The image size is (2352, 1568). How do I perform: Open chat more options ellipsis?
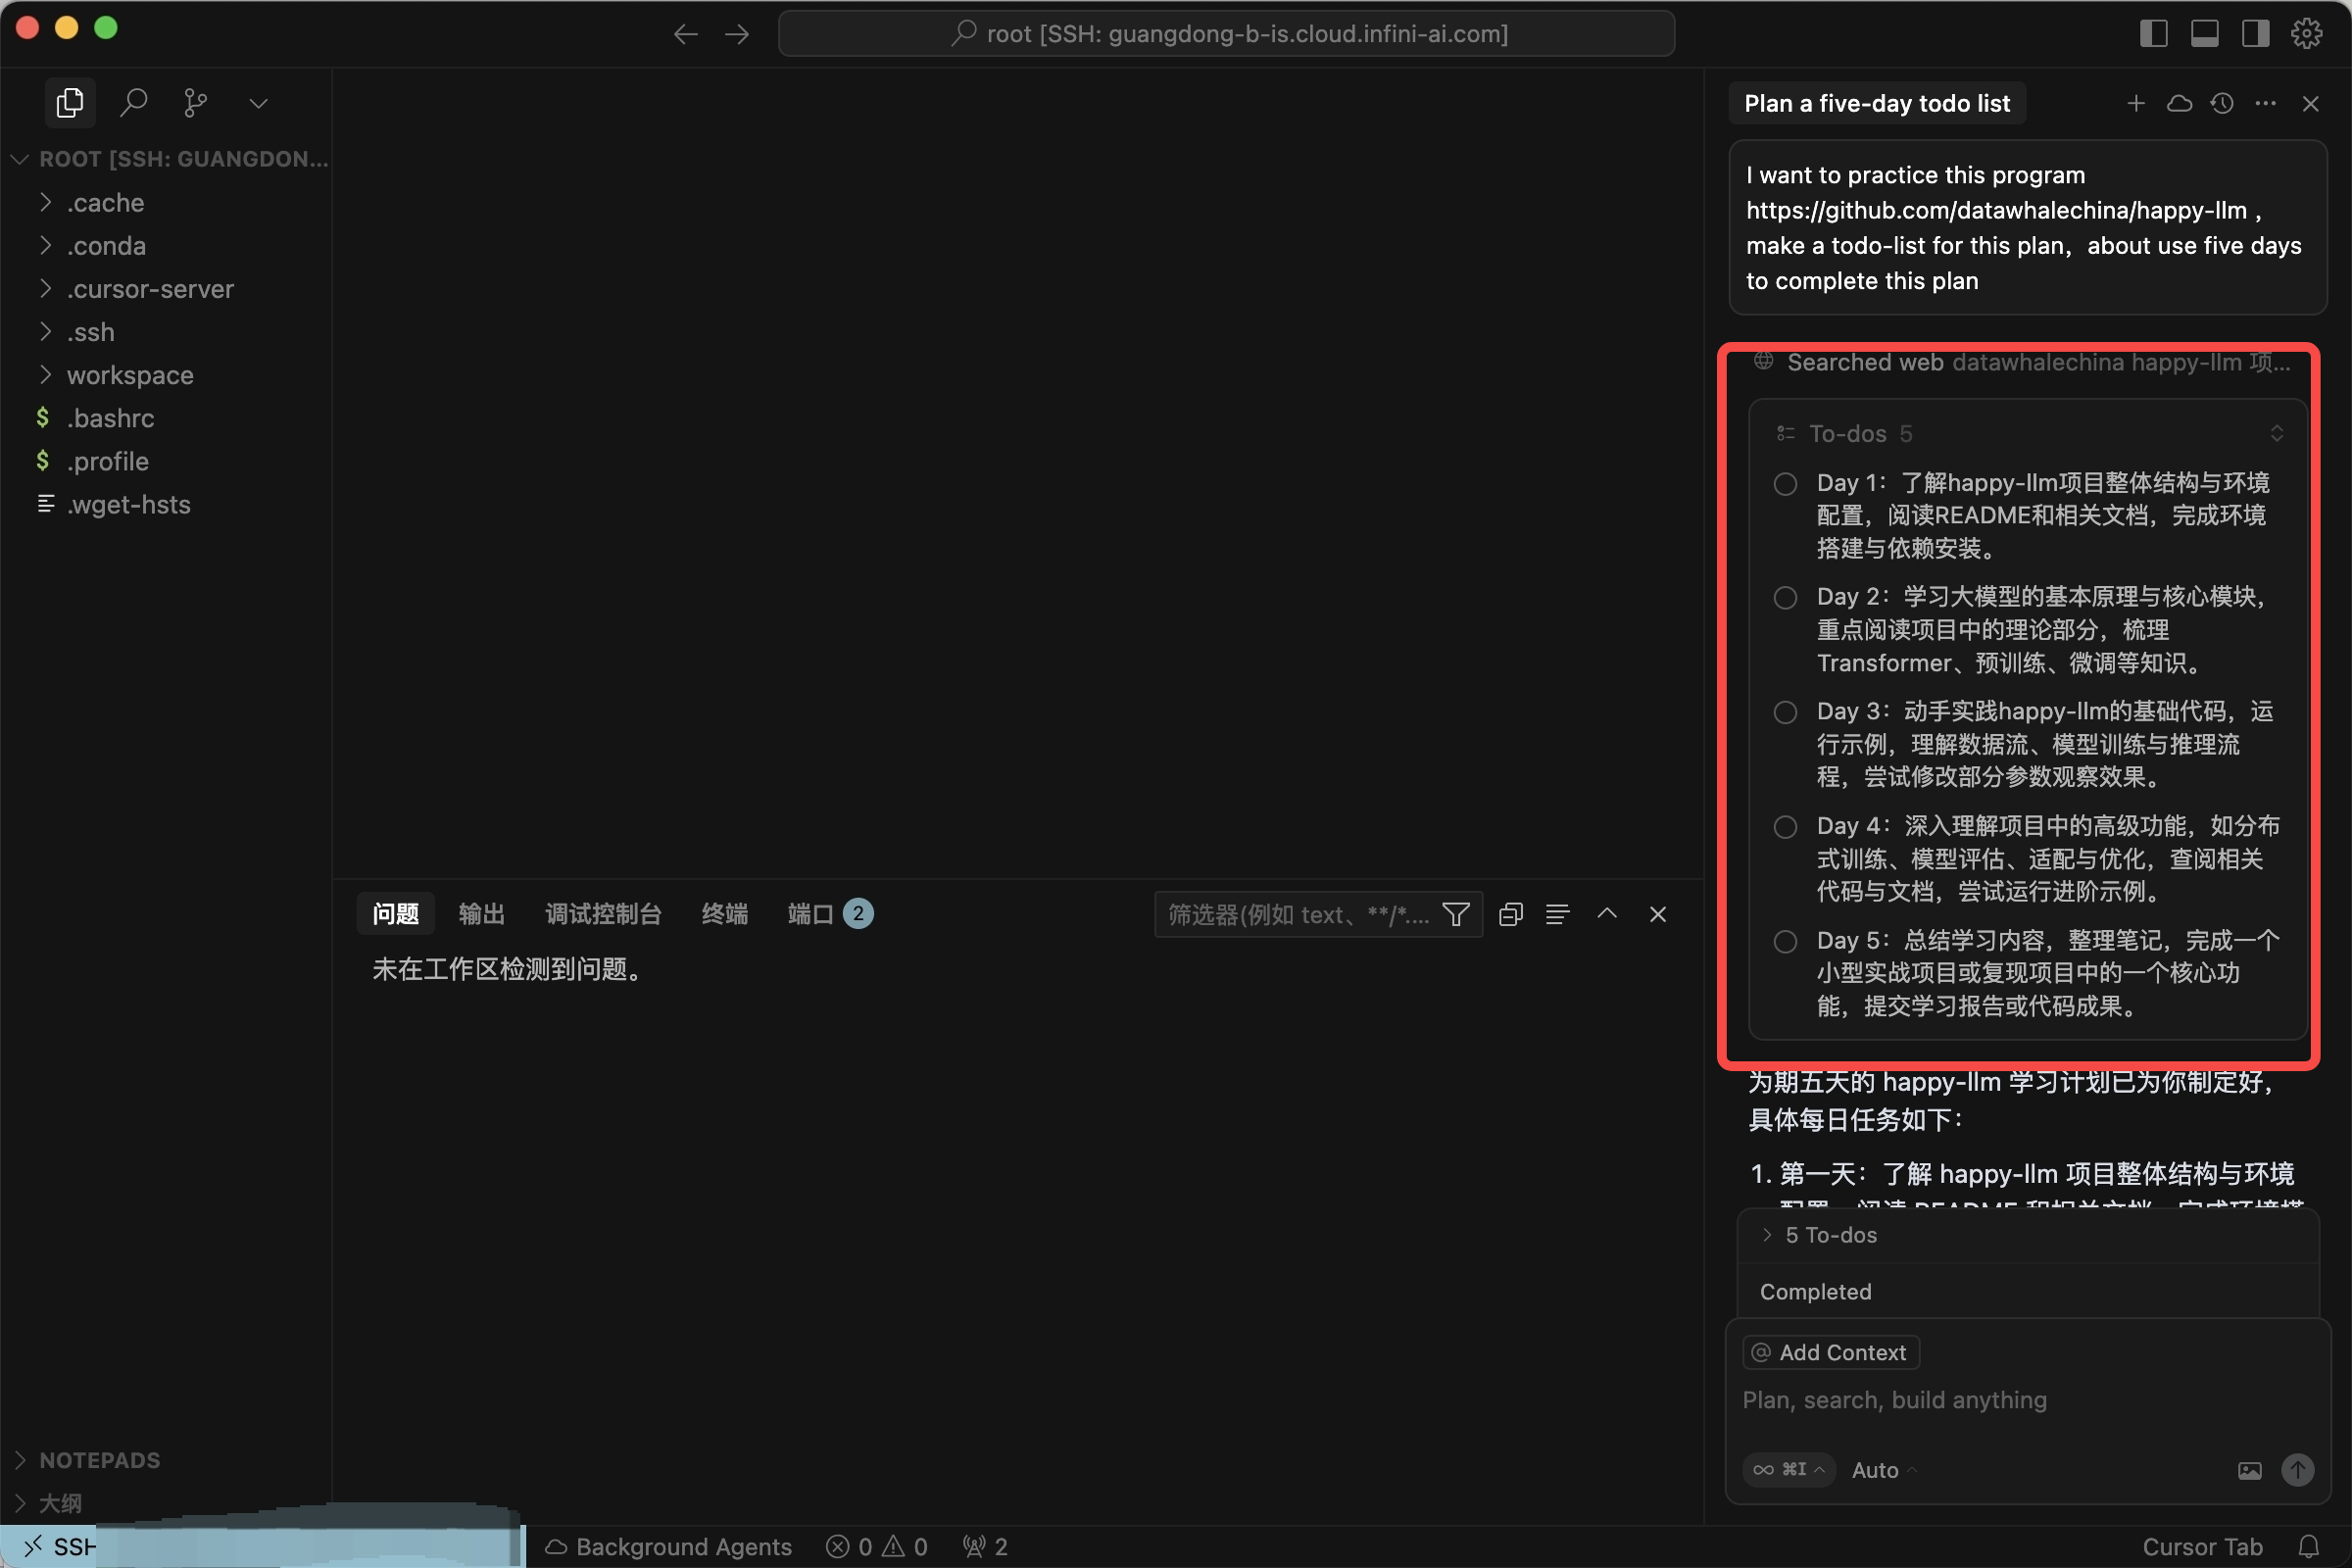[x=2266, y=103]
